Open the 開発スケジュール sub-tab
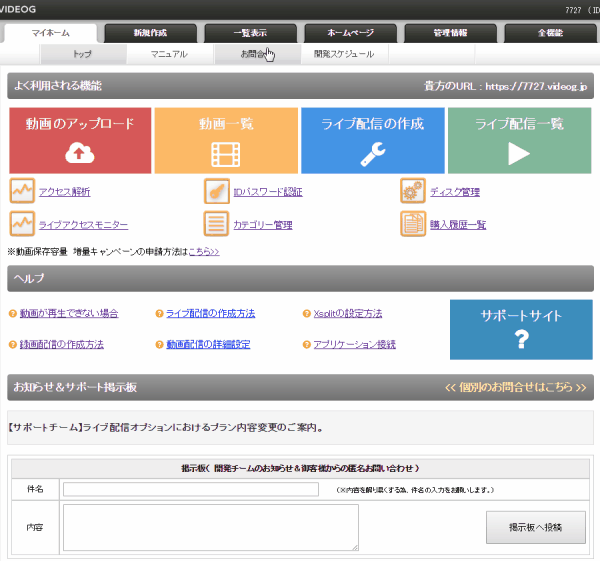This screenshot has height=561, width=600. [x=343, y=54]
